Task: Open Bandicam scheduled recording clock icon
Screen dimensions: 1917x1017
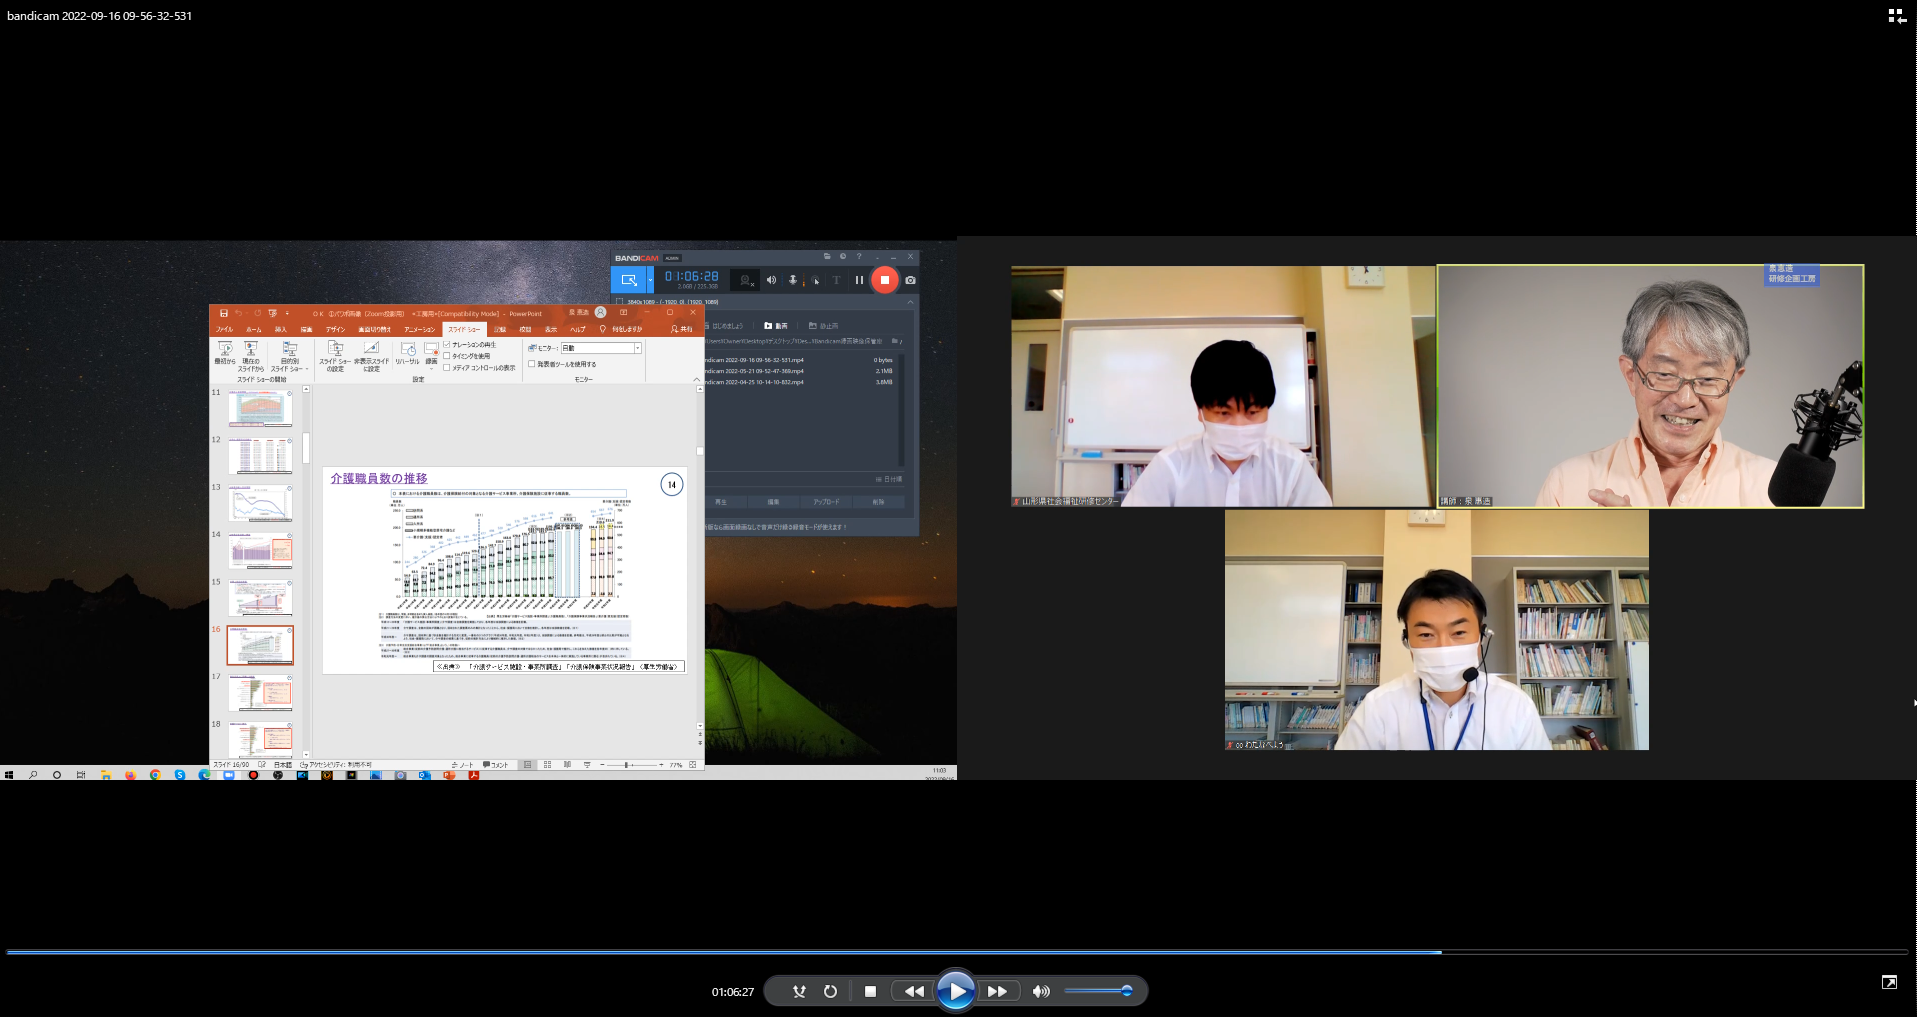Action: [843, 257]
